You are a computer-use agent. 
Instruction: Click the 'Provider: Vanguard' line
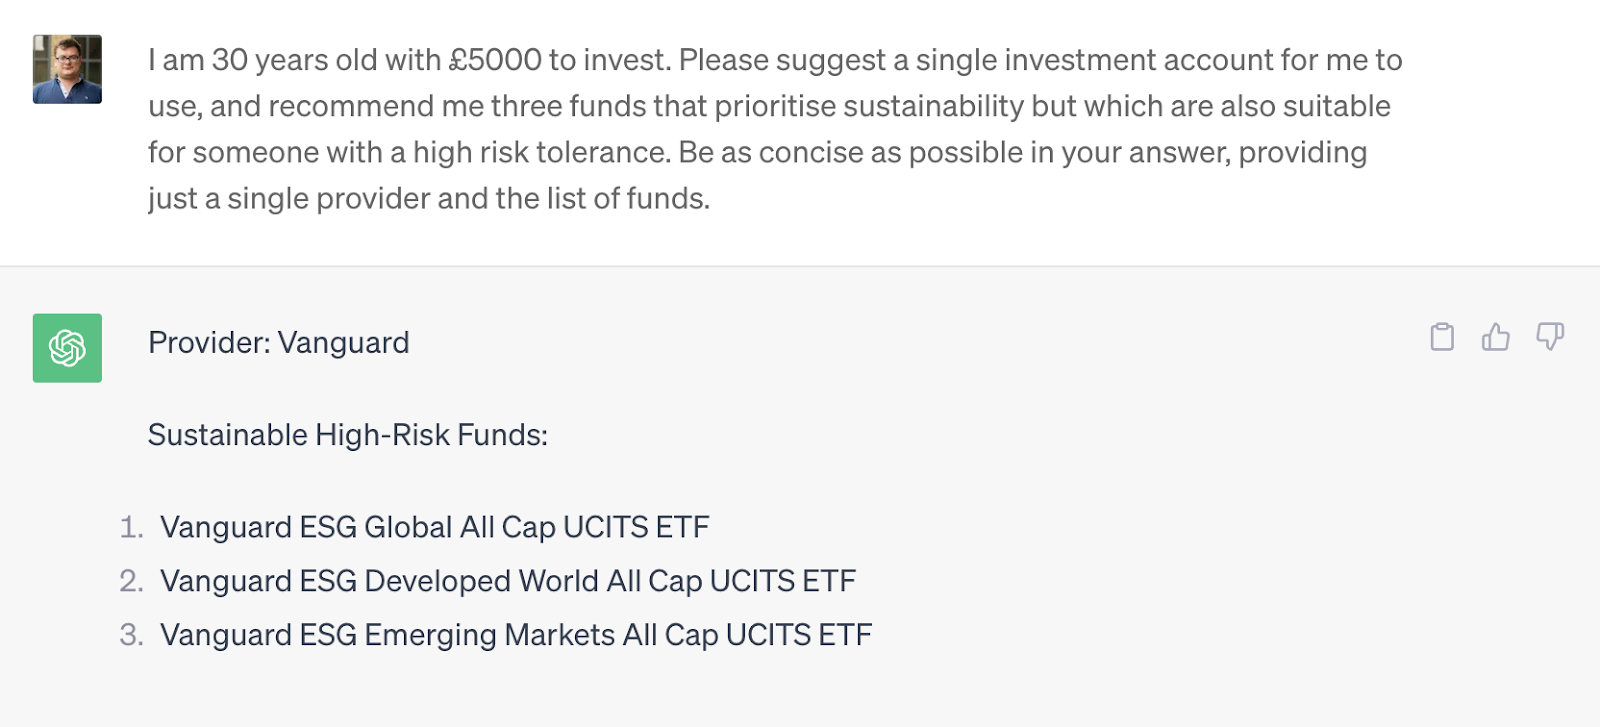278,343
